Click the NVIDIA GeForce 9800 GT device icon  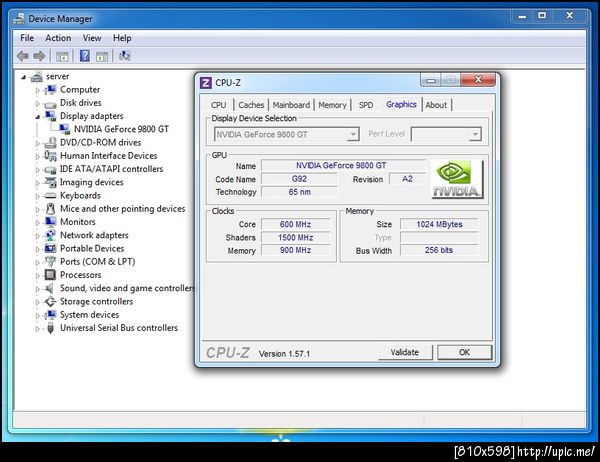point(64,129)
